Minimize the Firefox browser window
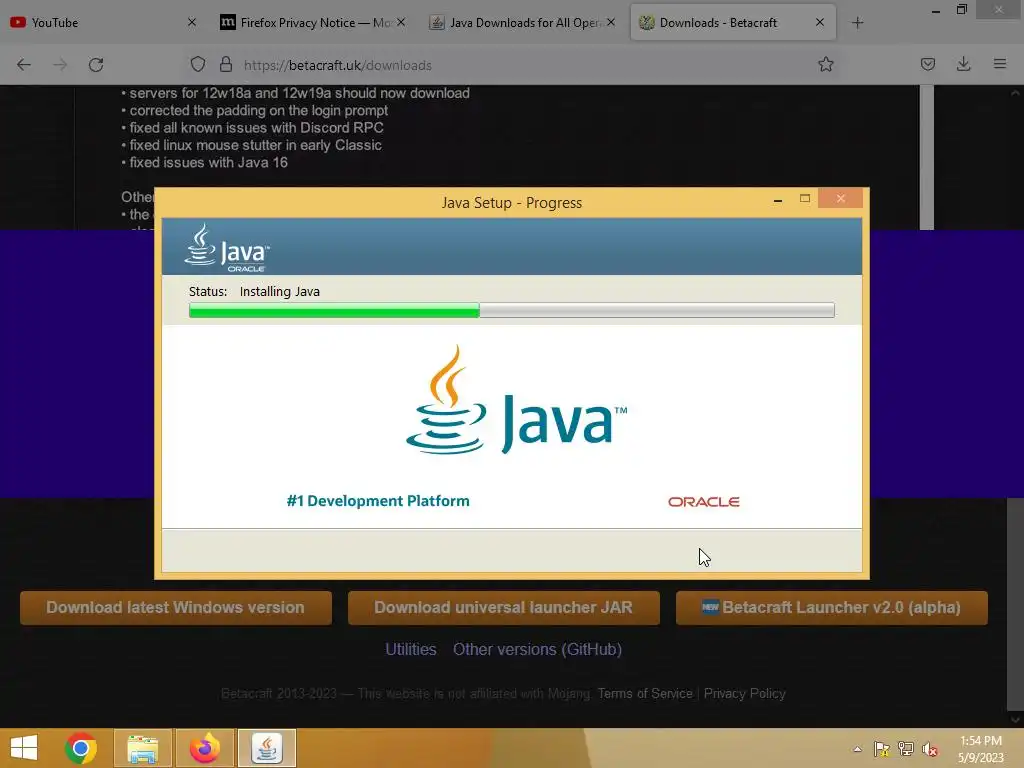This screenshot has height=768, width=1024. coord(935,10)
